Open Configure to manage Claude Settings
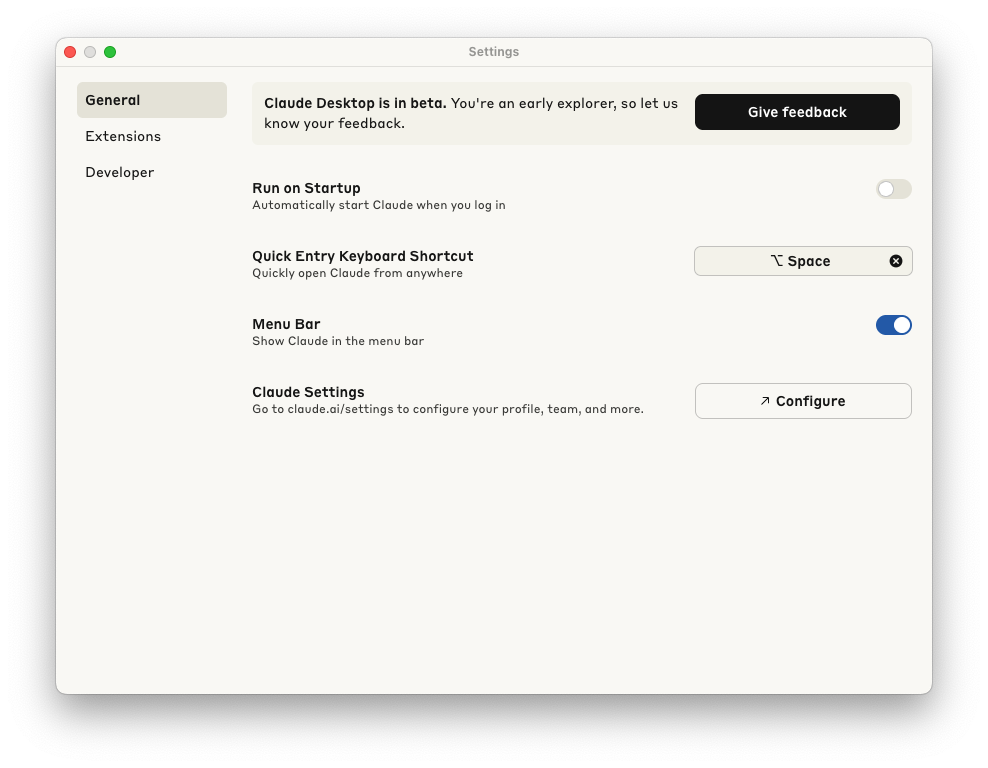Image resolution: width=988 pixels, height=768 pixels. click(x=803, y=400)
